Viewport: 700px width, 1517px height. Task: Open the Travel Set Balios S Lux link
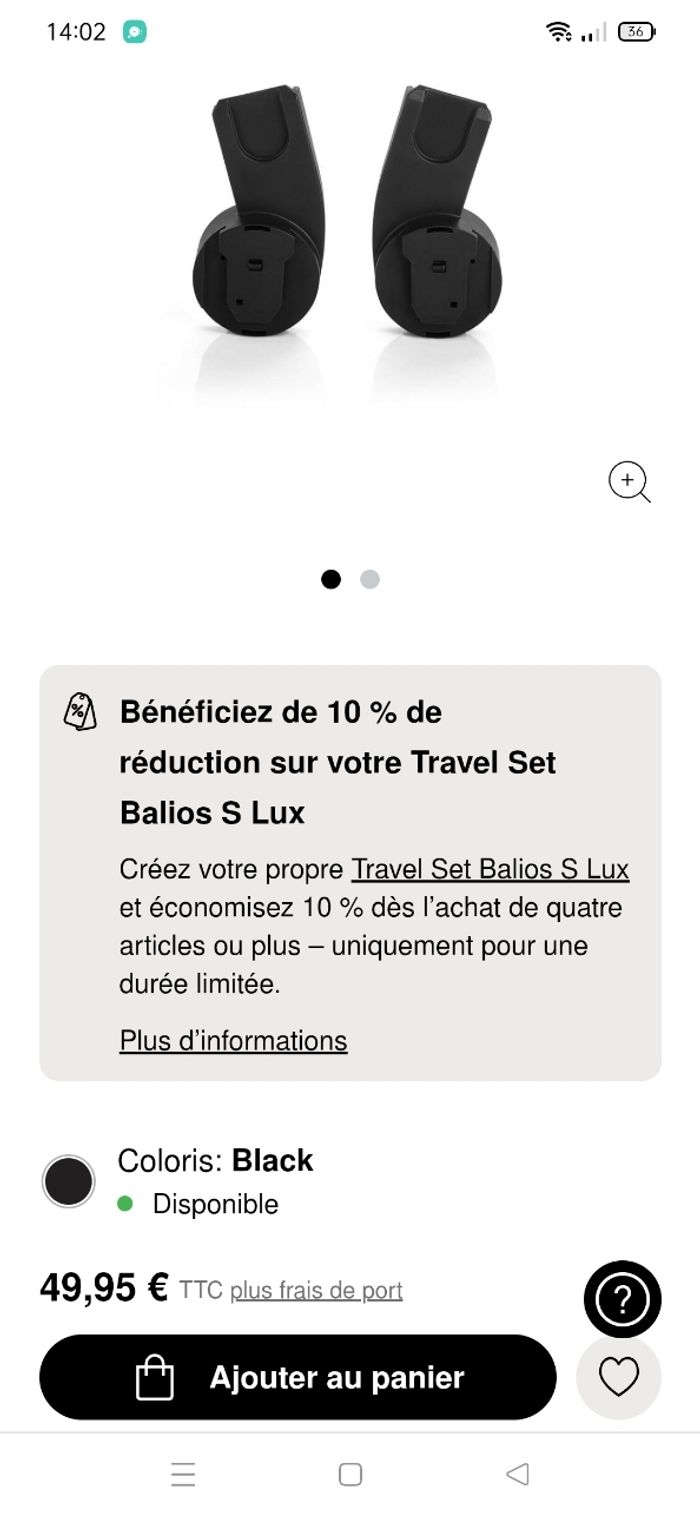tap(490, 869)
